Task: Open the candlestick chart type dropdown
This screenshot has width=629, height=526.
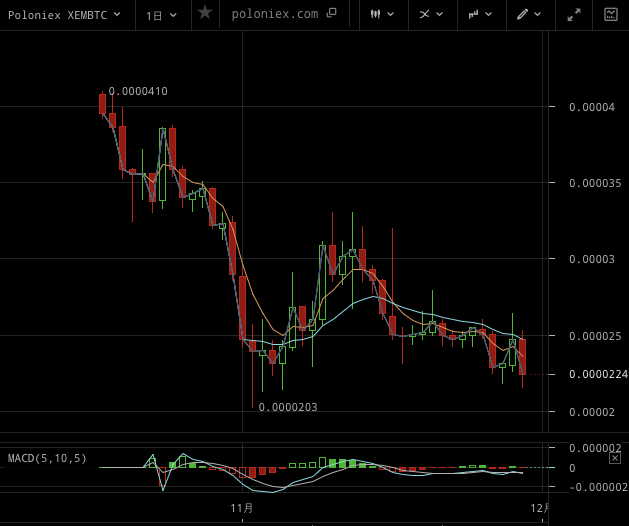Action: pos(382,14)
